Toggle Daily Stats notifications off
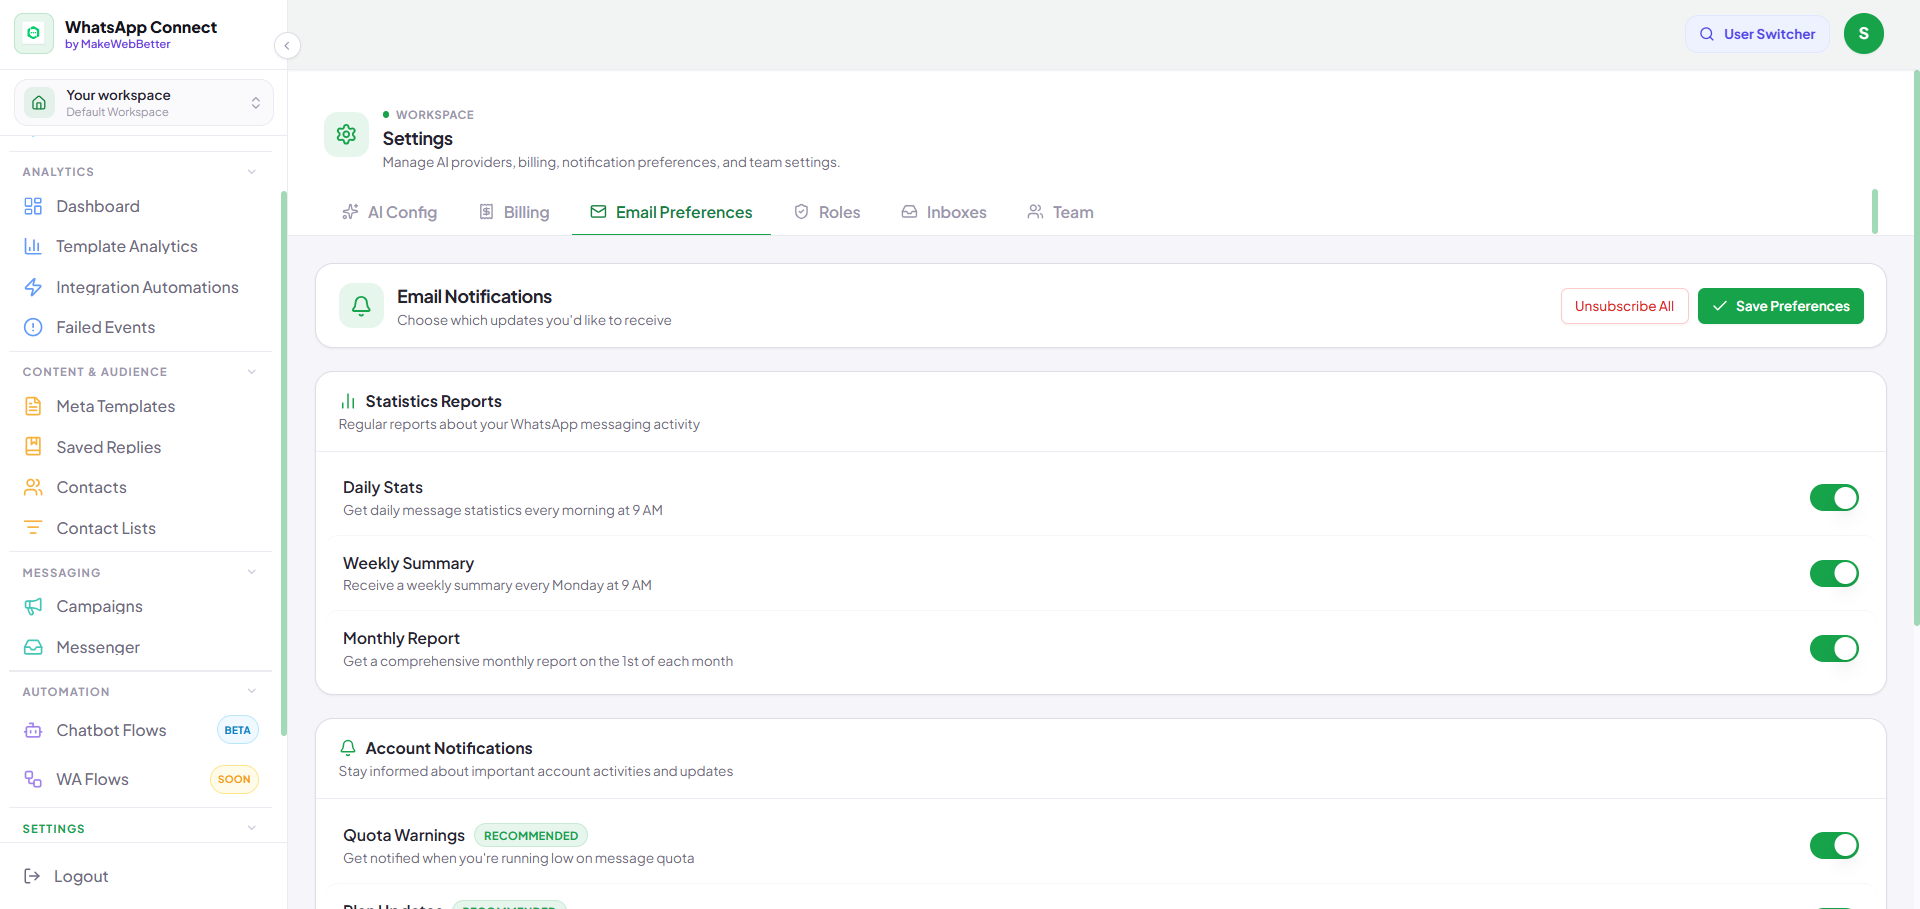 [1834, 498]
